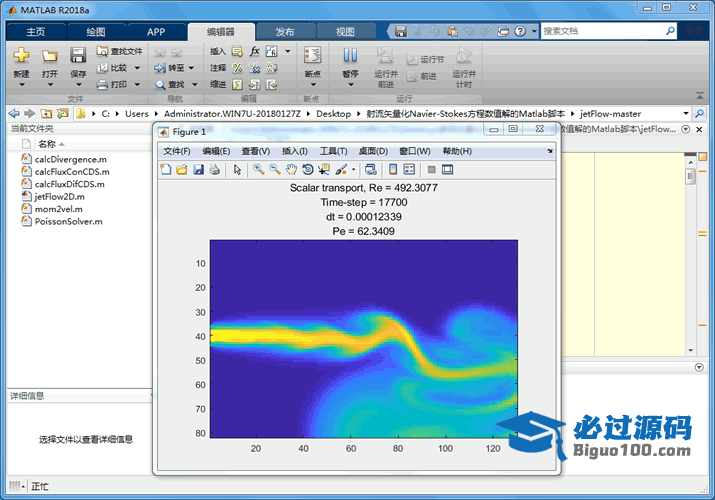Image resolution: width=715 pixels, height=500 pixels.
Task: Select the Pan hand tool
Action: (291, 170)
